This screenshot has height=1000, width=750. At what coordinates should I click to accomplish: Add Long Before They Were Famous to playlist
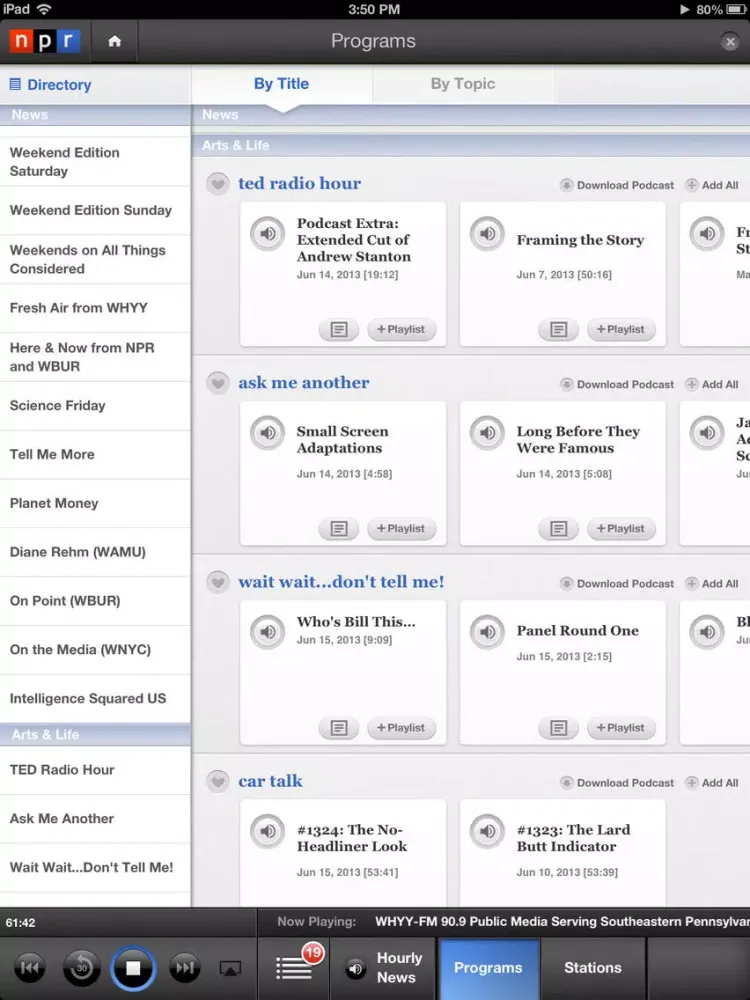click(x=621, y=529)
